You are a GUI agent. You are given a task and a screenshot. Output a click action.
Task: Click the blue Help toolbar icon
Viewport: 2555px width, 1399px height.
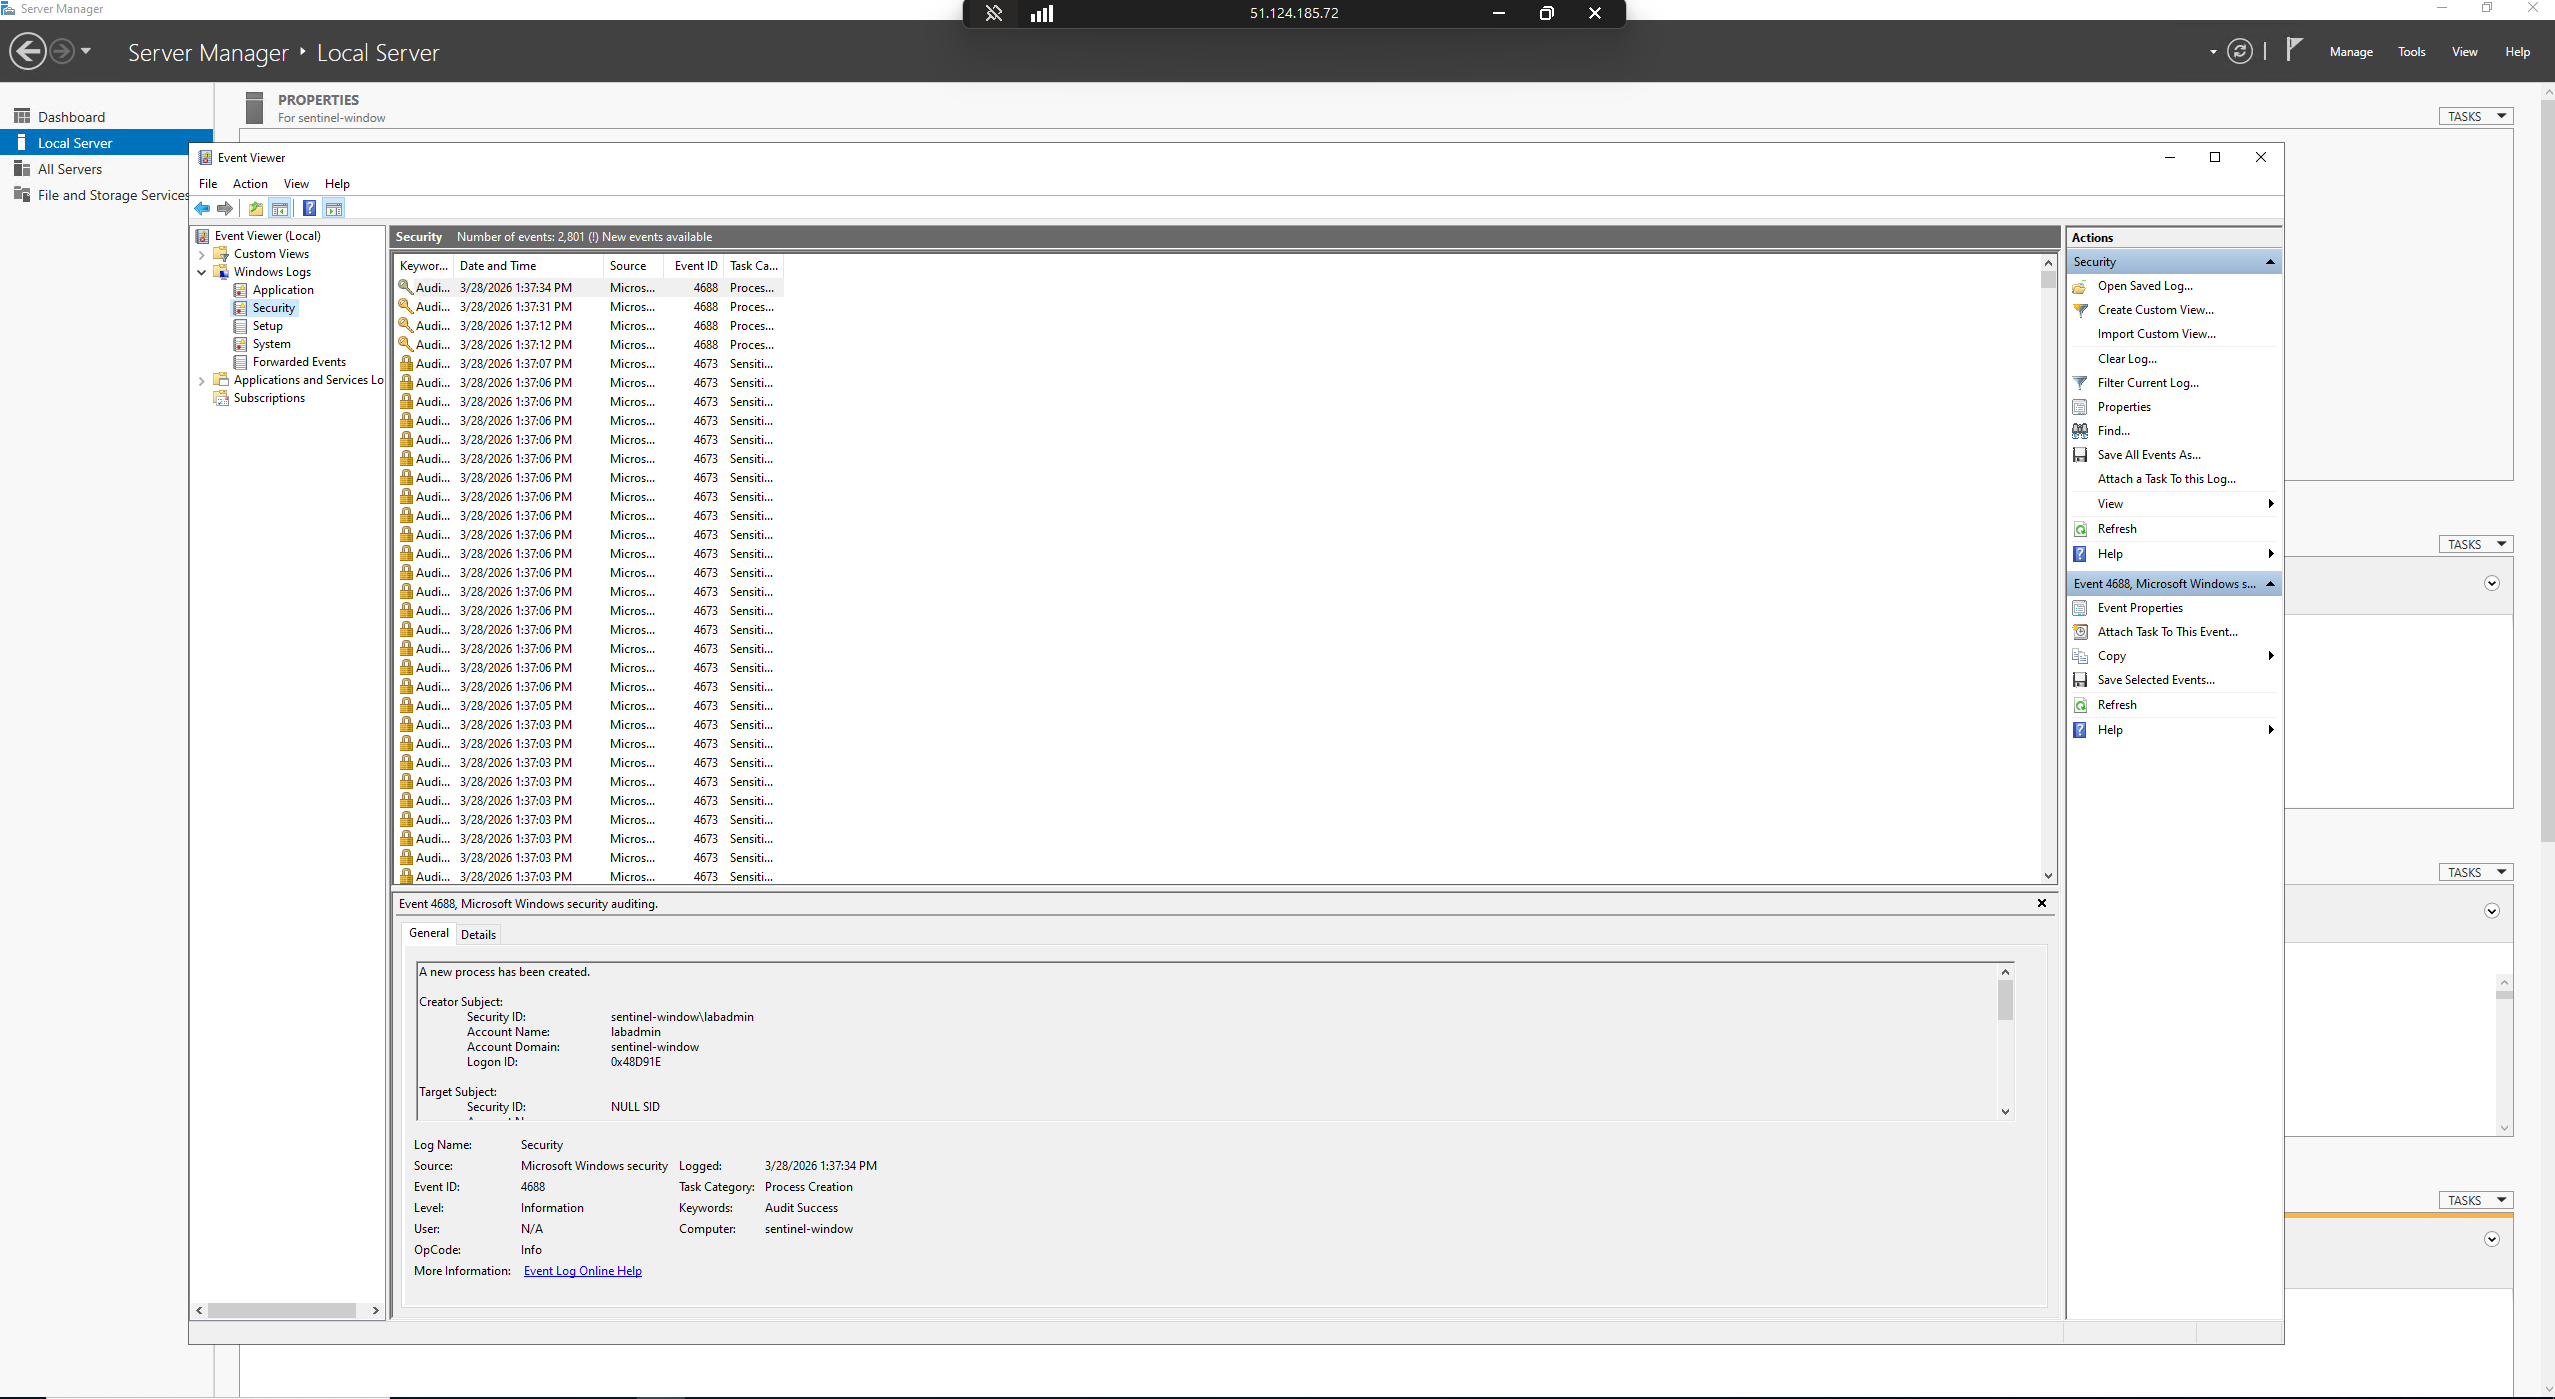point(309,208)
